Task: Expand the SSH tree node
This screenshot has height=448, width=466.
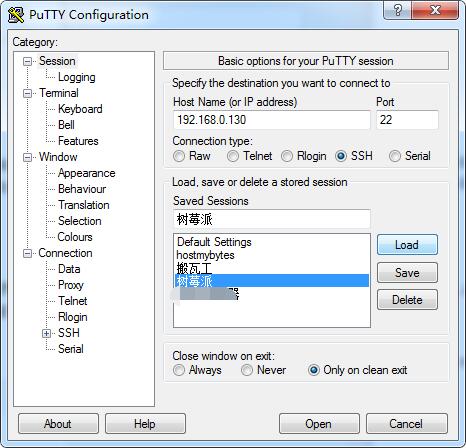Action: click(47, 333)
